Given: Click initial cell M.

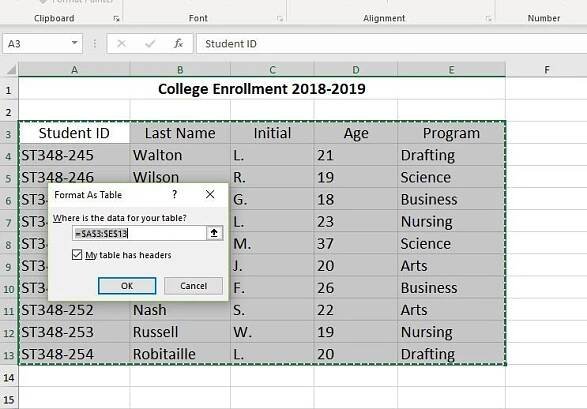Looking at the screenshot, I should click(272, 244).
